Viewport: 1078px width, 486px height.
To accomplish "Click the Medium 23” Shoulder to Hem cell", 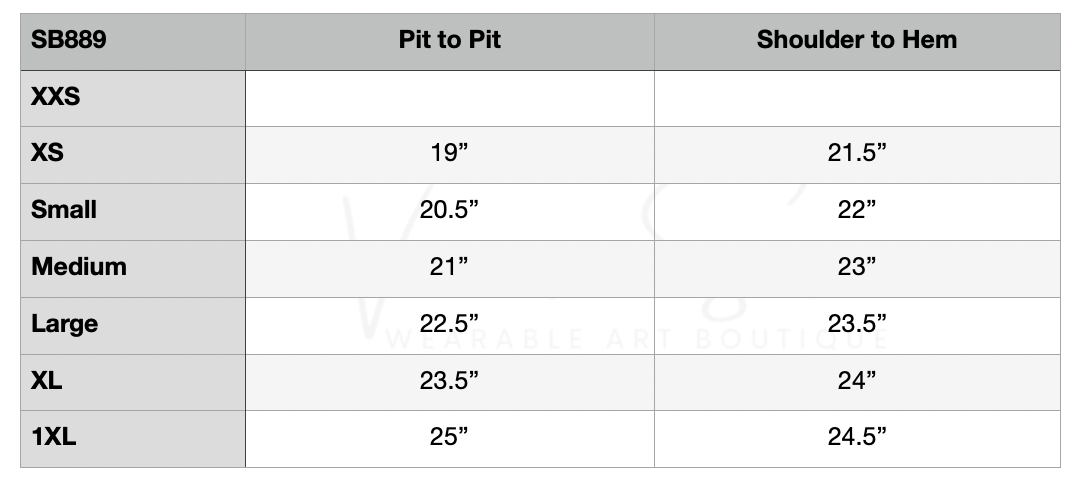I will (x=857, y=267).
